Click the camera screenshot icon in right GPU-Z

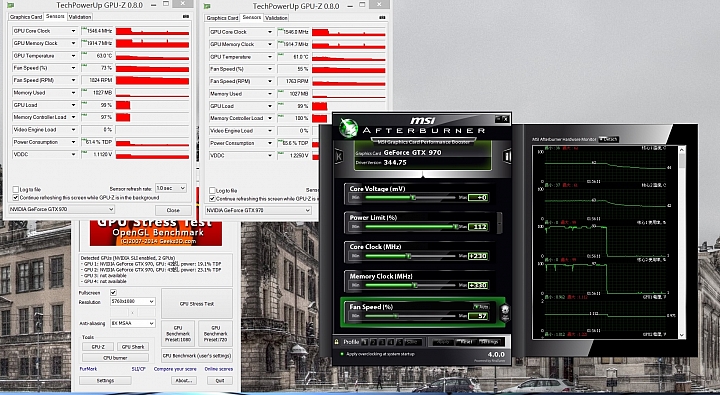pos(382,17)
